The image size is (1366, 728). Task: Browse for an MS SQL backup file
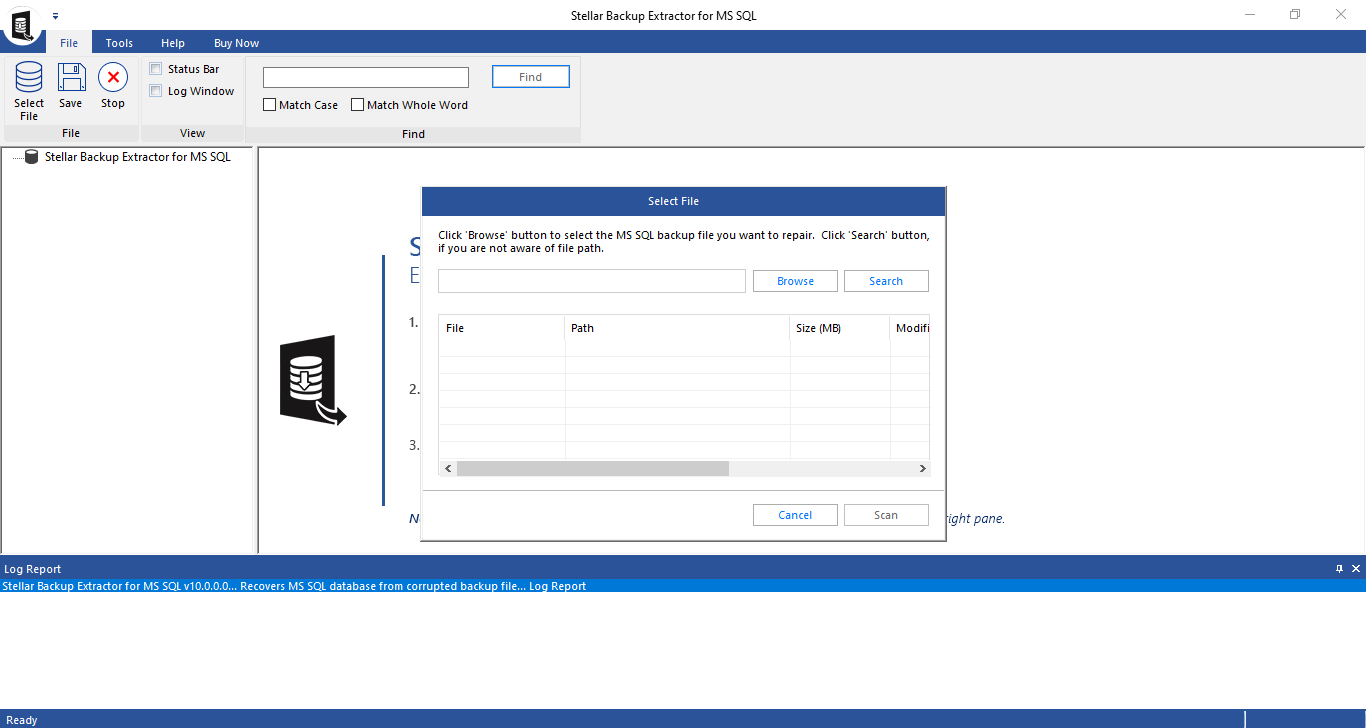[x=795, y=281]
